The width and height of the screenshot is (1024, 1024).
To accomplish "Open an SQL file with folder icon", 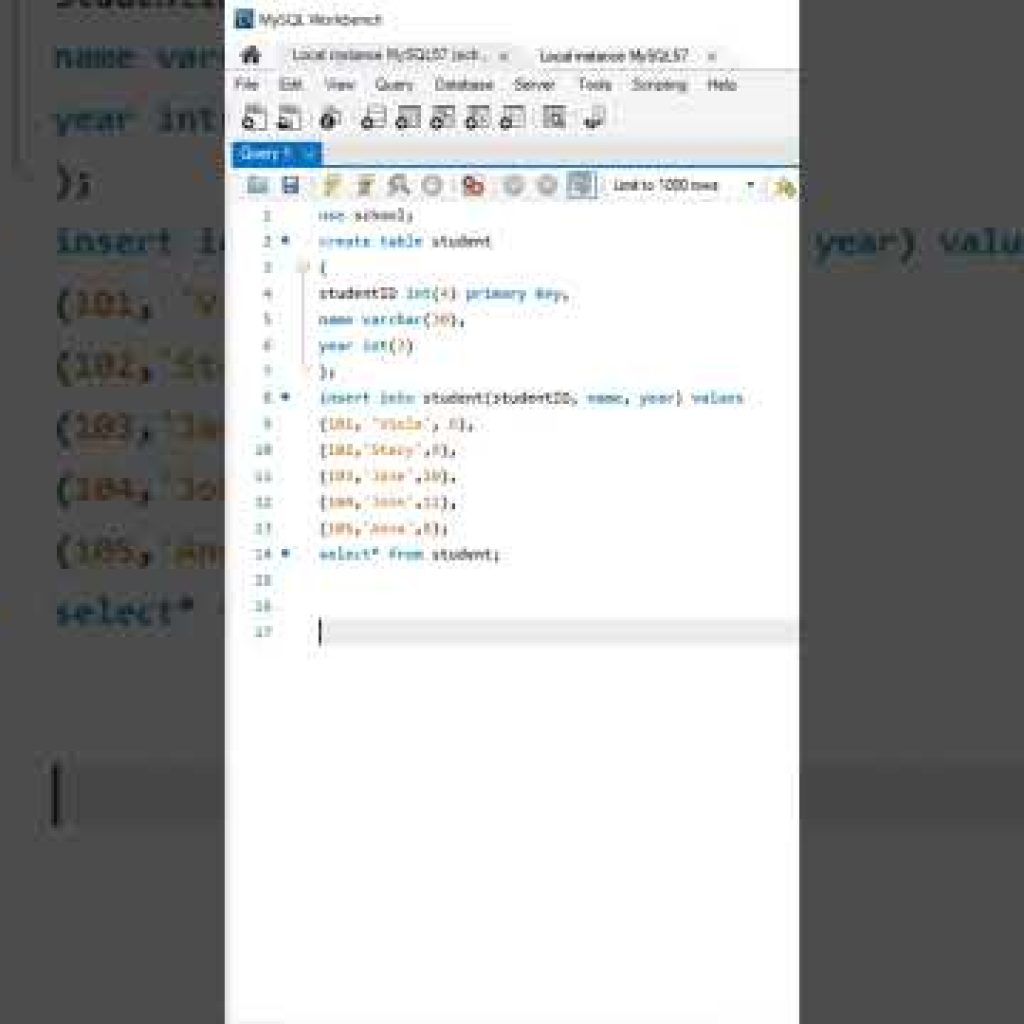I will [x=257, y=185].
